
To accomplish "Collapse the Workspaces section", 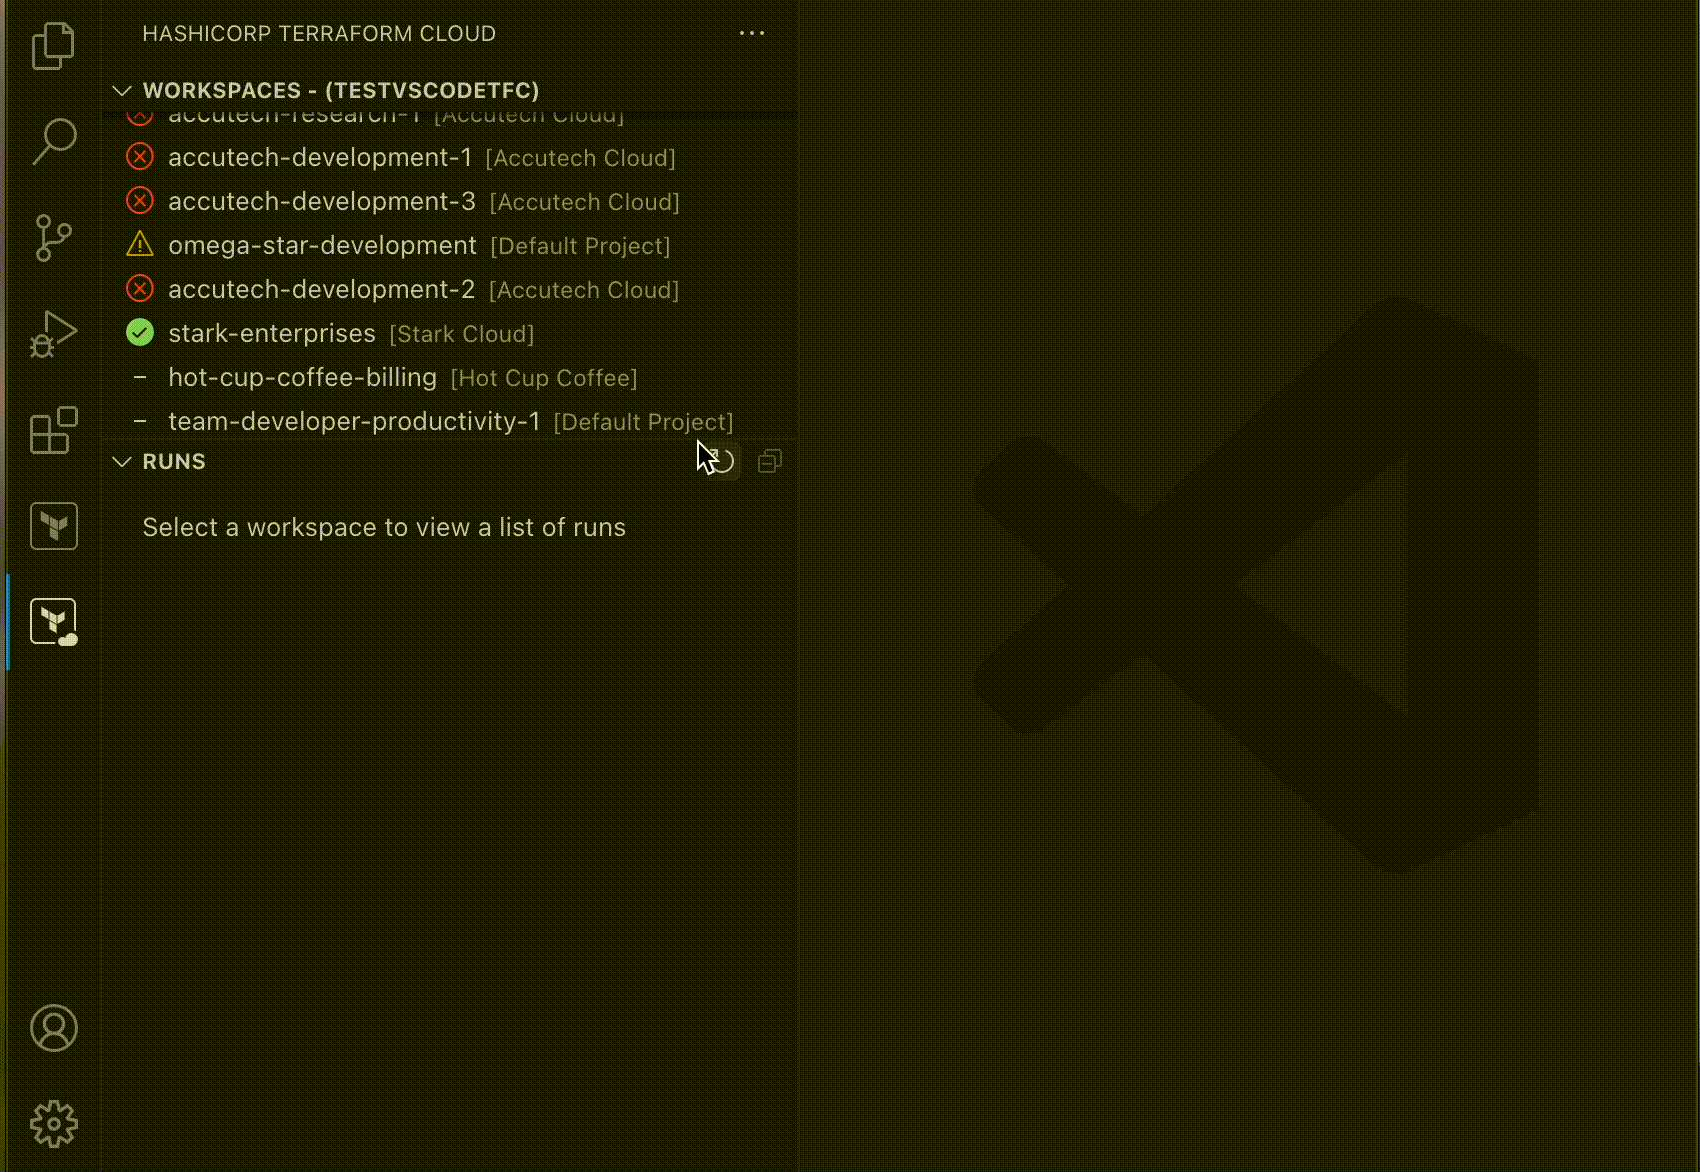I will point(122,91).
